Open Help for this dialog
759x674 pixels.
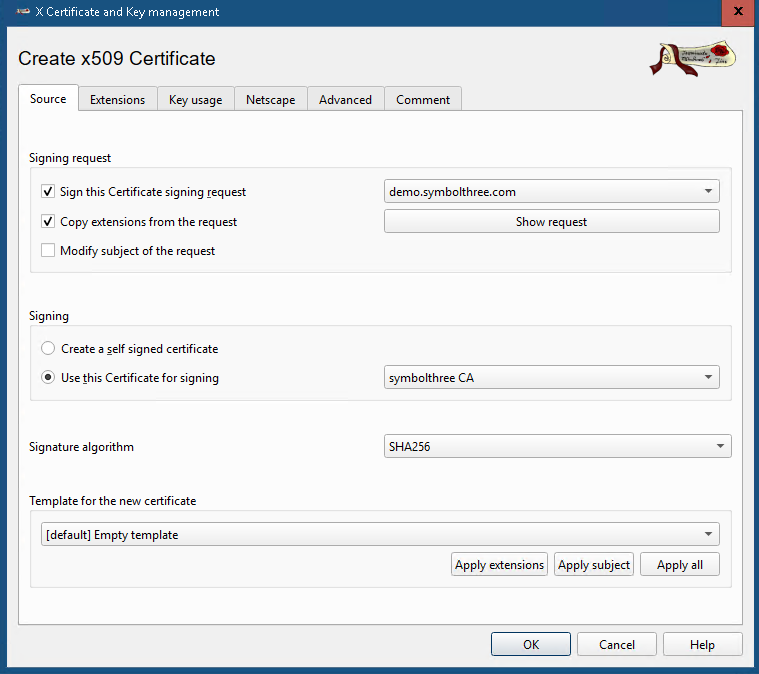pos(702,644)
